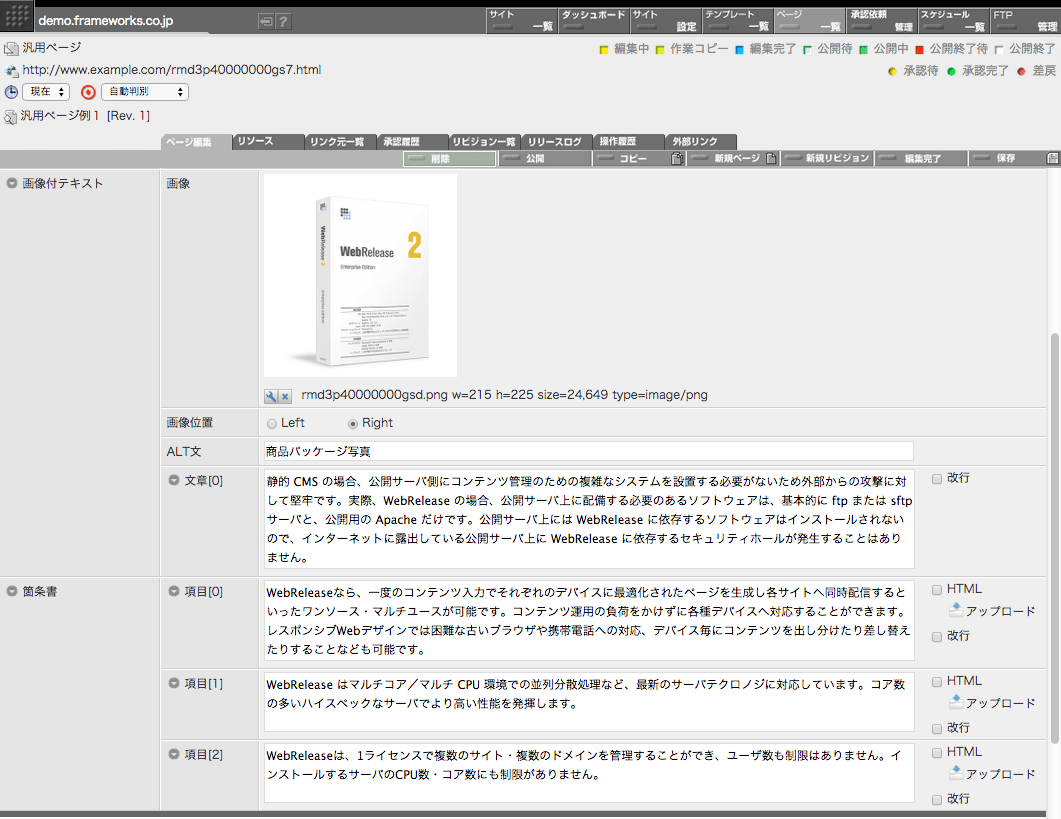The height and width of the screenshot is (819, 1061).
Task: Switch to the リソース tab
Action: tap(268, 141)
